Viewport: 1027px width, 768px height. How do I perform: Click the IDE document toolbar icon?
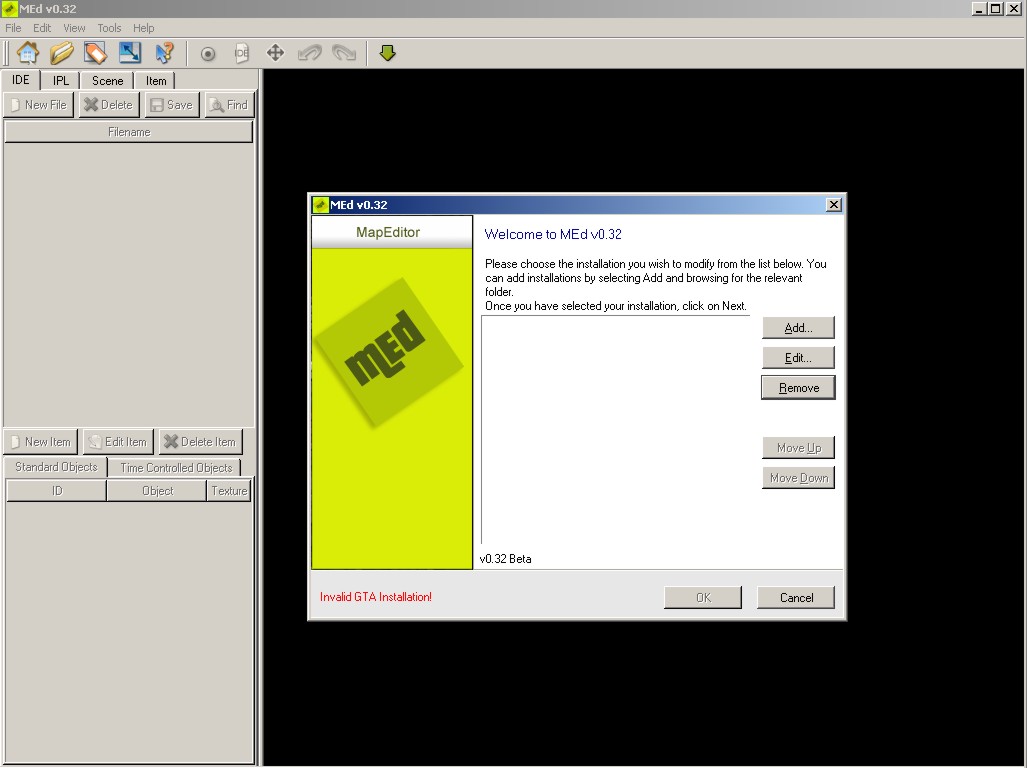242,54
